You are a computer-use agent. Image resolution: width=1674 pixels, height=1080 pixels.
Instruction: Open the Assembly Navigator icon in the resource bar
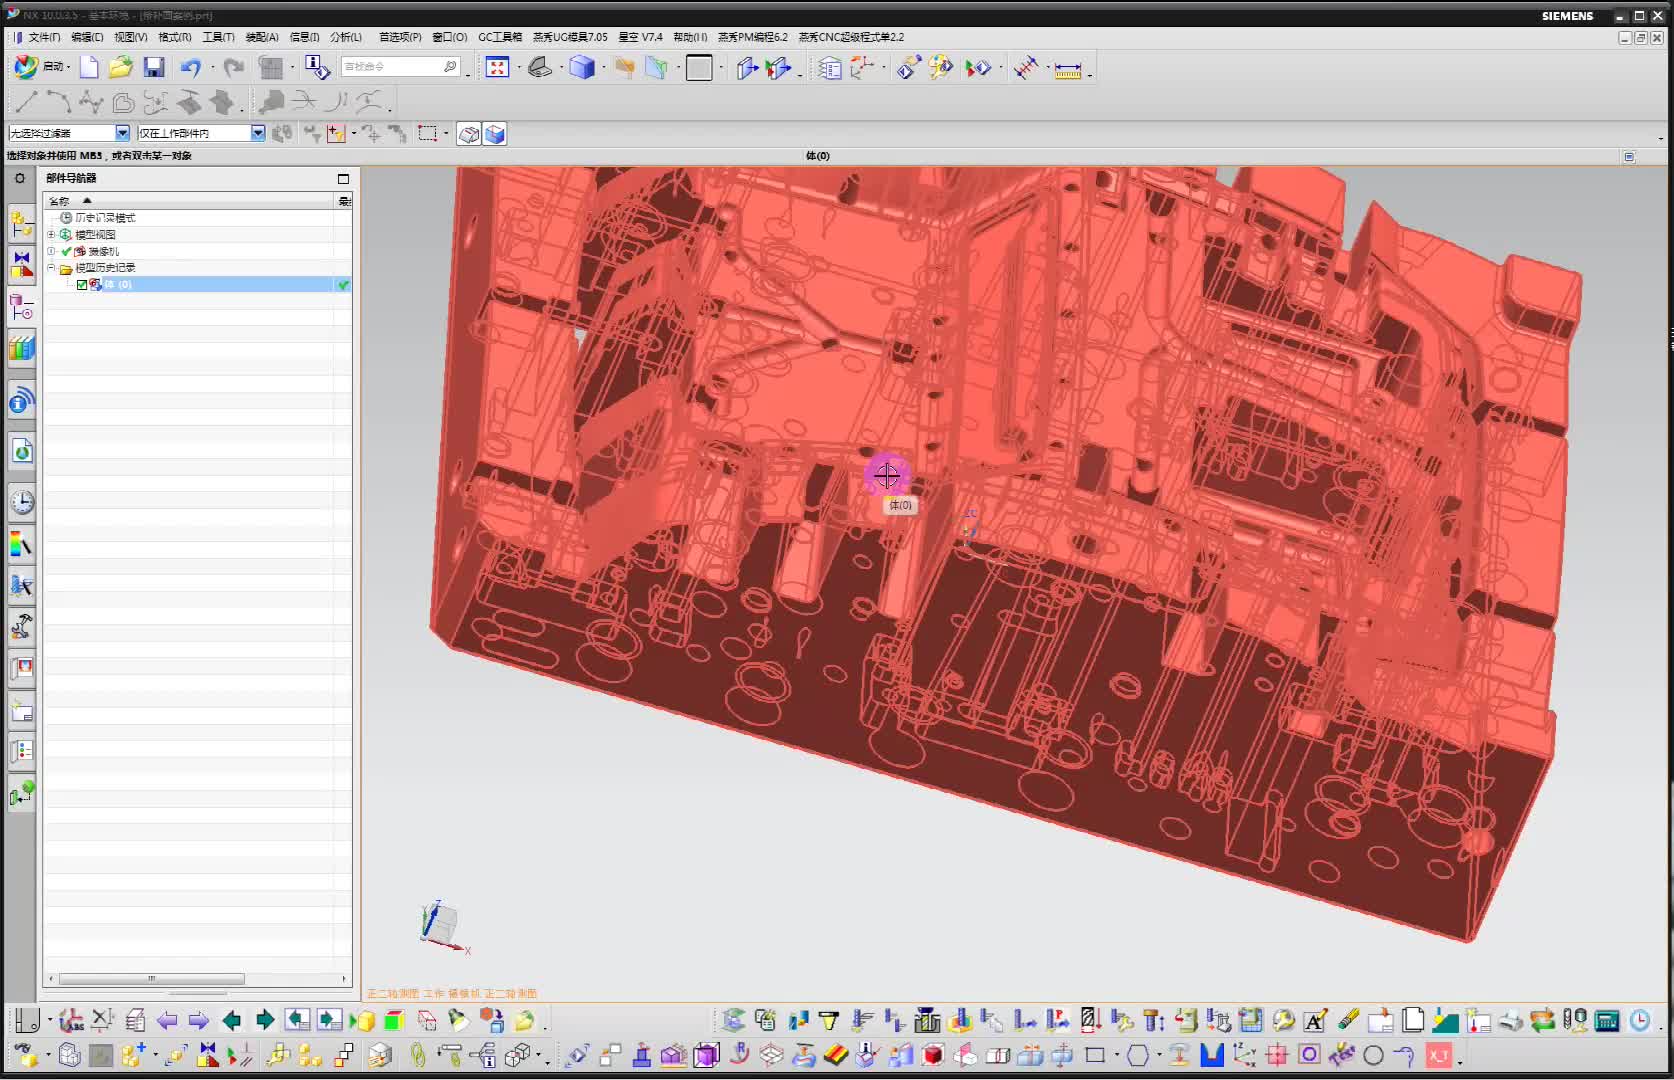pyautogui.click(x=21, y=224)
